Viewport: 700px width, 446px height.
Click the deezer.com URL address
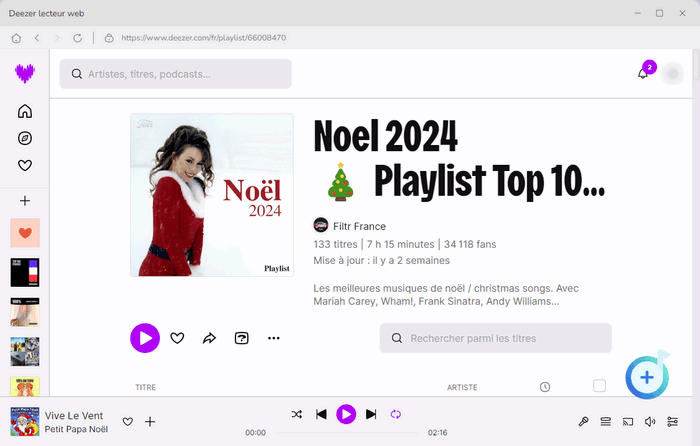(204, 38)
